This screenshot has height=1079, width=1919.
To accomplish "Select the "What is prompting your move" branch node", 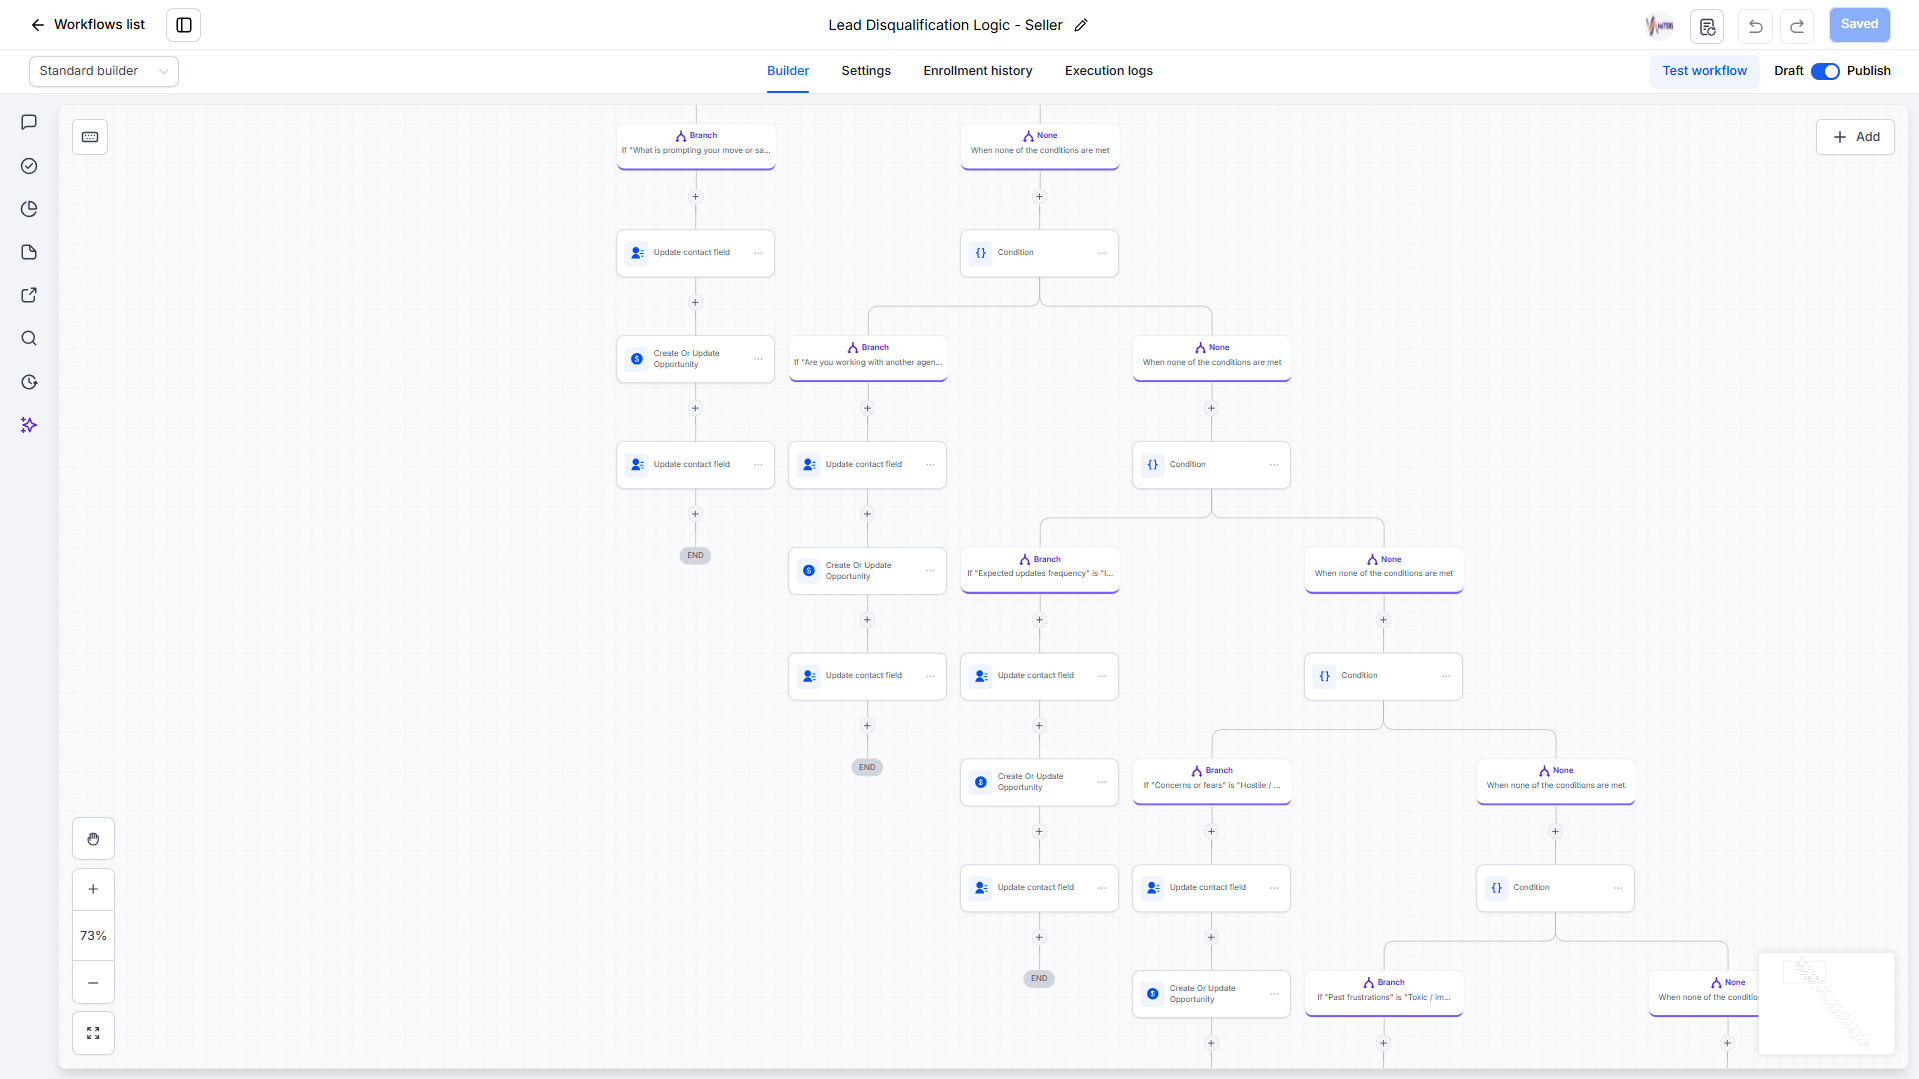I will (696, 146).
